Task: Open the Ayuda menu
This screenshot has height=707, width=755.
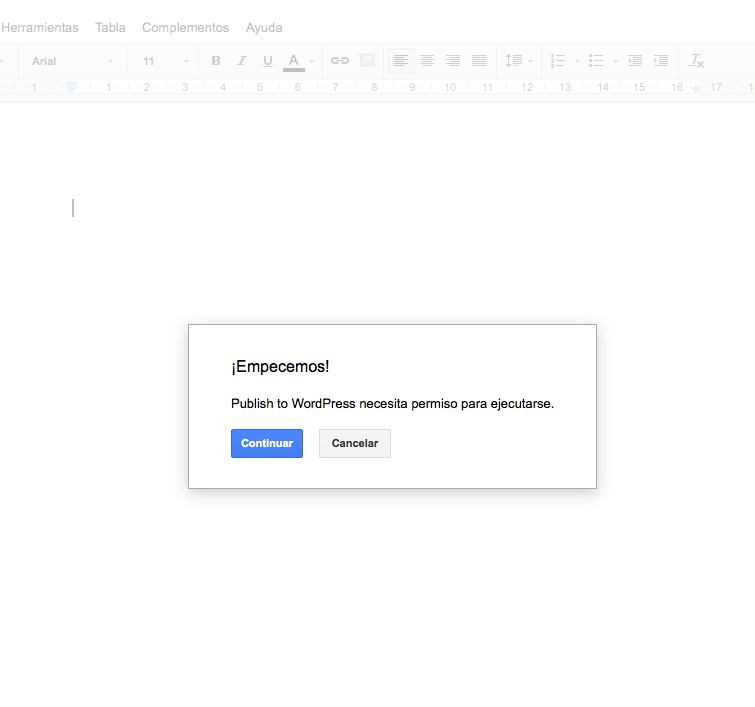Action: [x=264, y=27]
